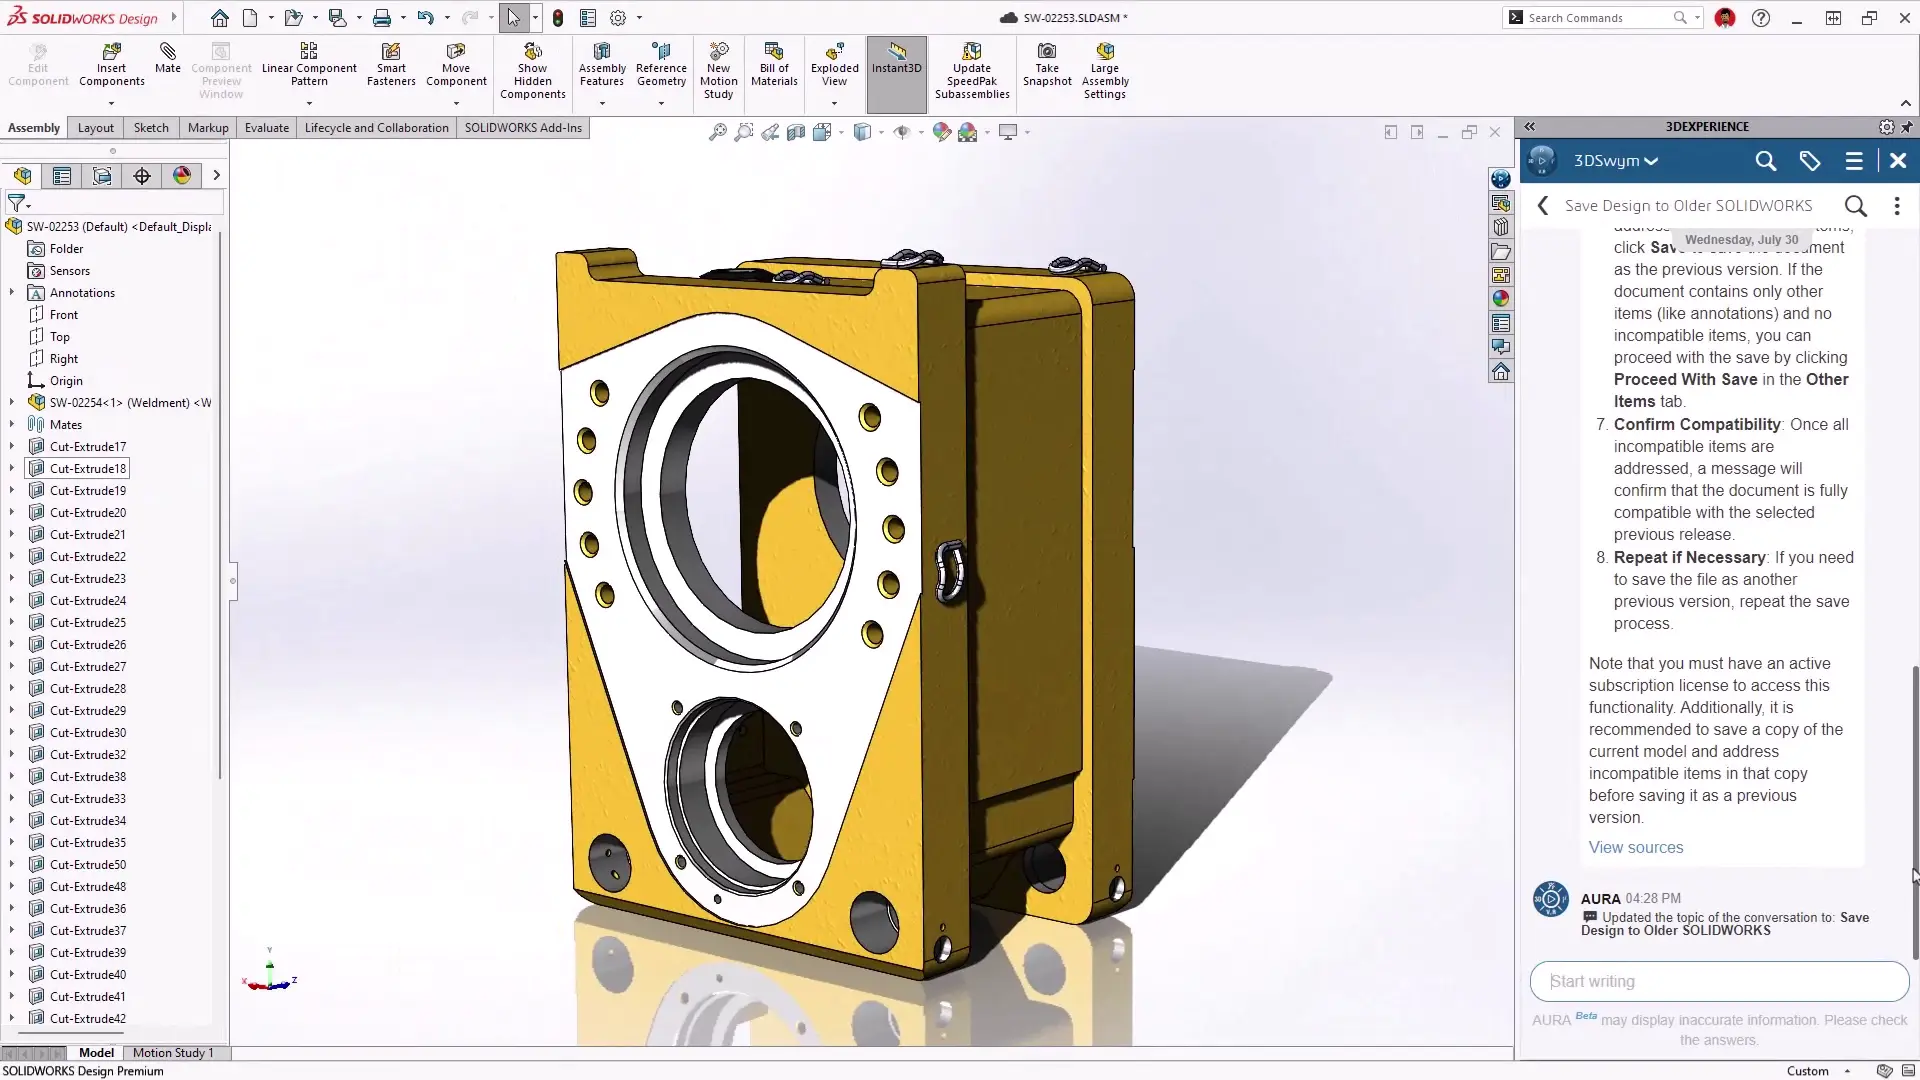The image size is (1920, 1080).
Task: Open the Lifecycle and Collaboration tab
Action: pyautogui.click(x=376, y=127)
